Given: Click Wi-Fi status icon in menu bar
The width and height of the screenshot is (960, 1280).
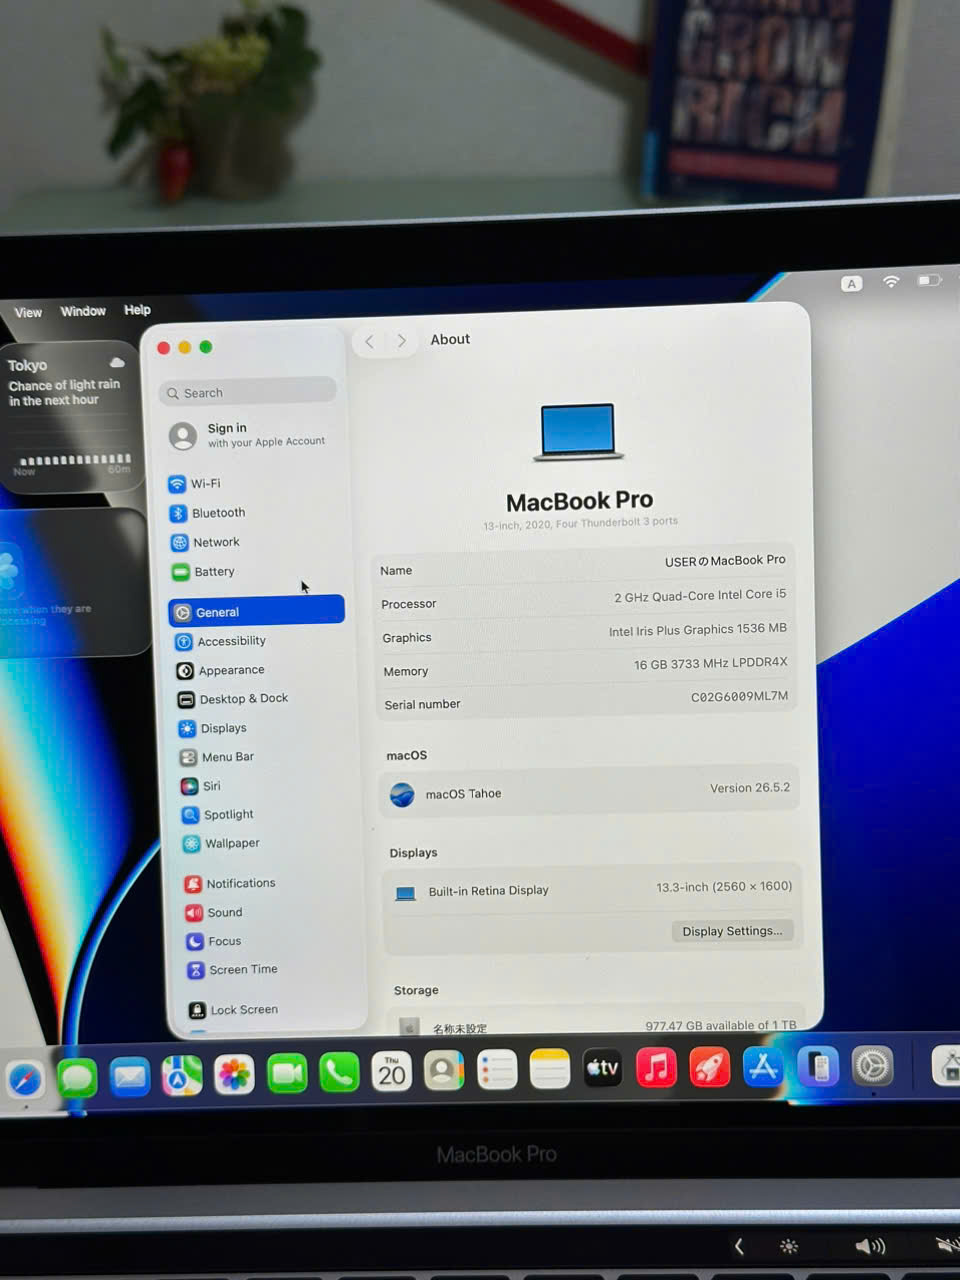Looking at the screenshot, I should click(891, 282).
